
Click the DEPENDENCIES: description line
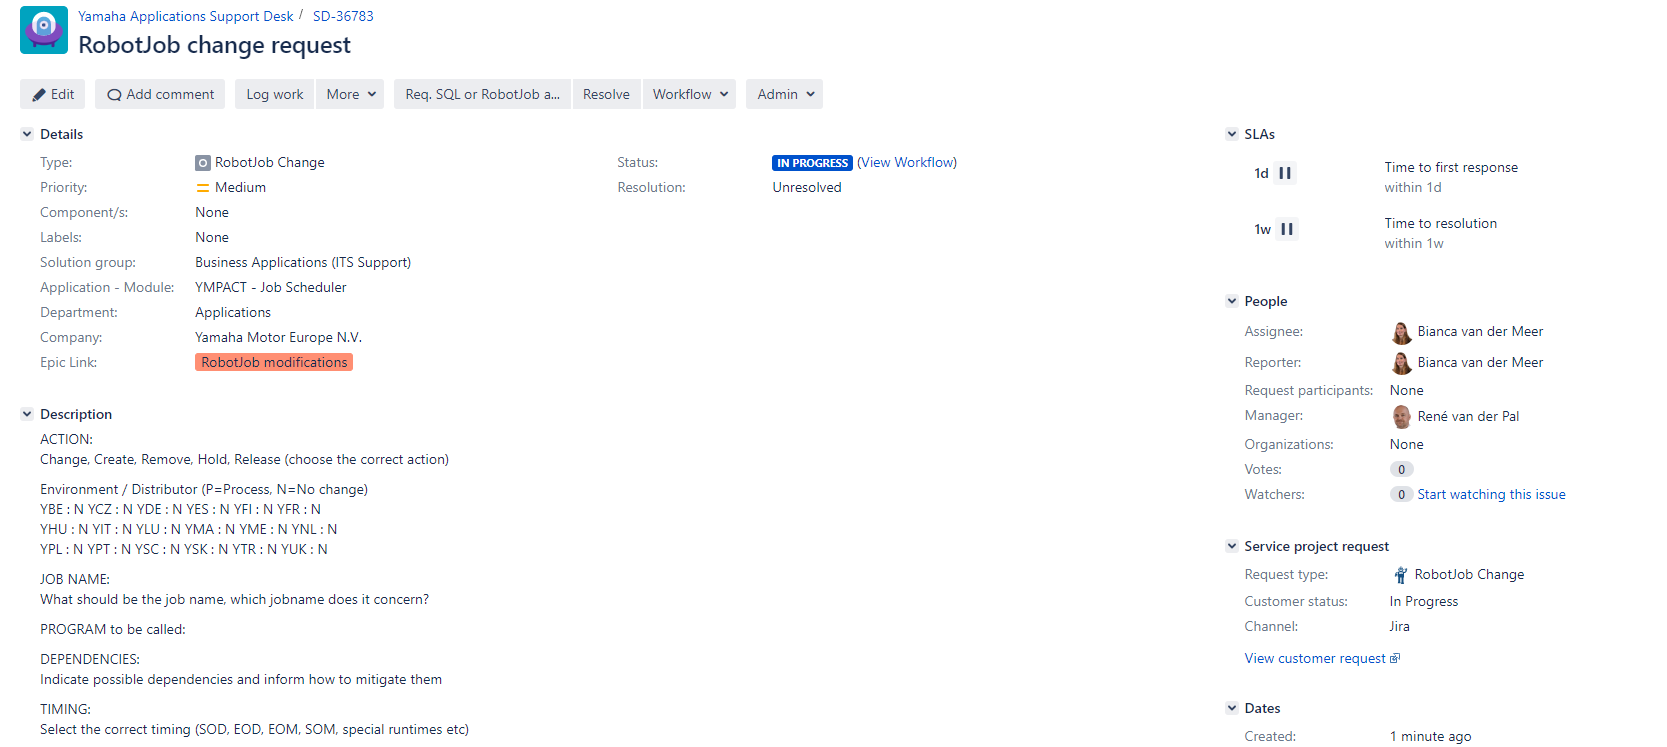90,659
